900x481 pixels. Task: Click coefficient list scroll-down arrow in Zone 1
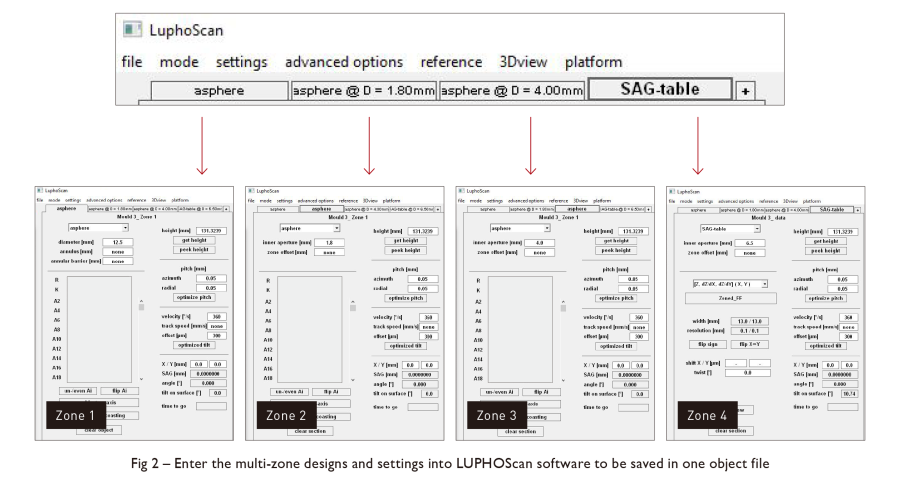141,379
